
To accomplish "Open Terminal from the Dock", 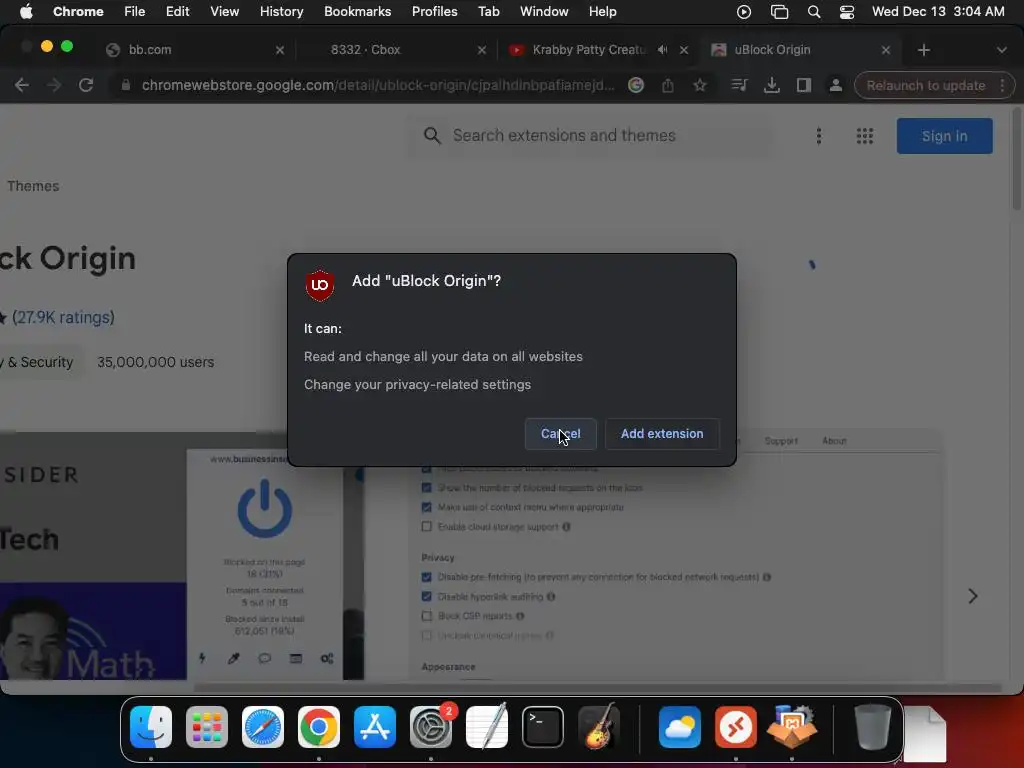I will coord(543,727).
